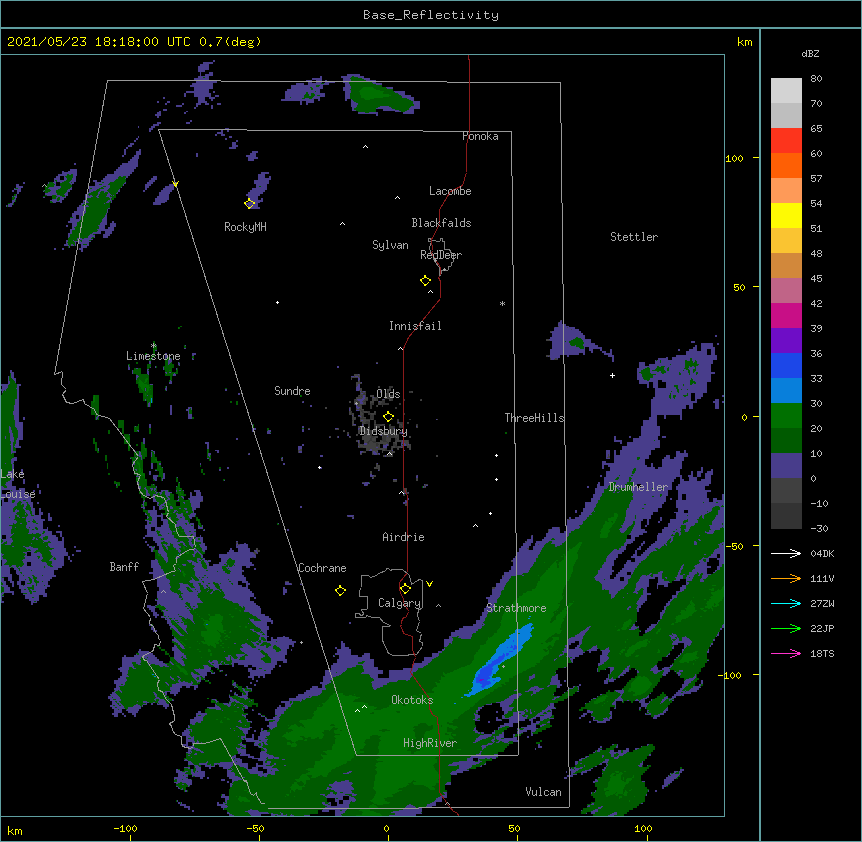Click the HighRiver town label
The image size is (862, 842).
[430, 743]
